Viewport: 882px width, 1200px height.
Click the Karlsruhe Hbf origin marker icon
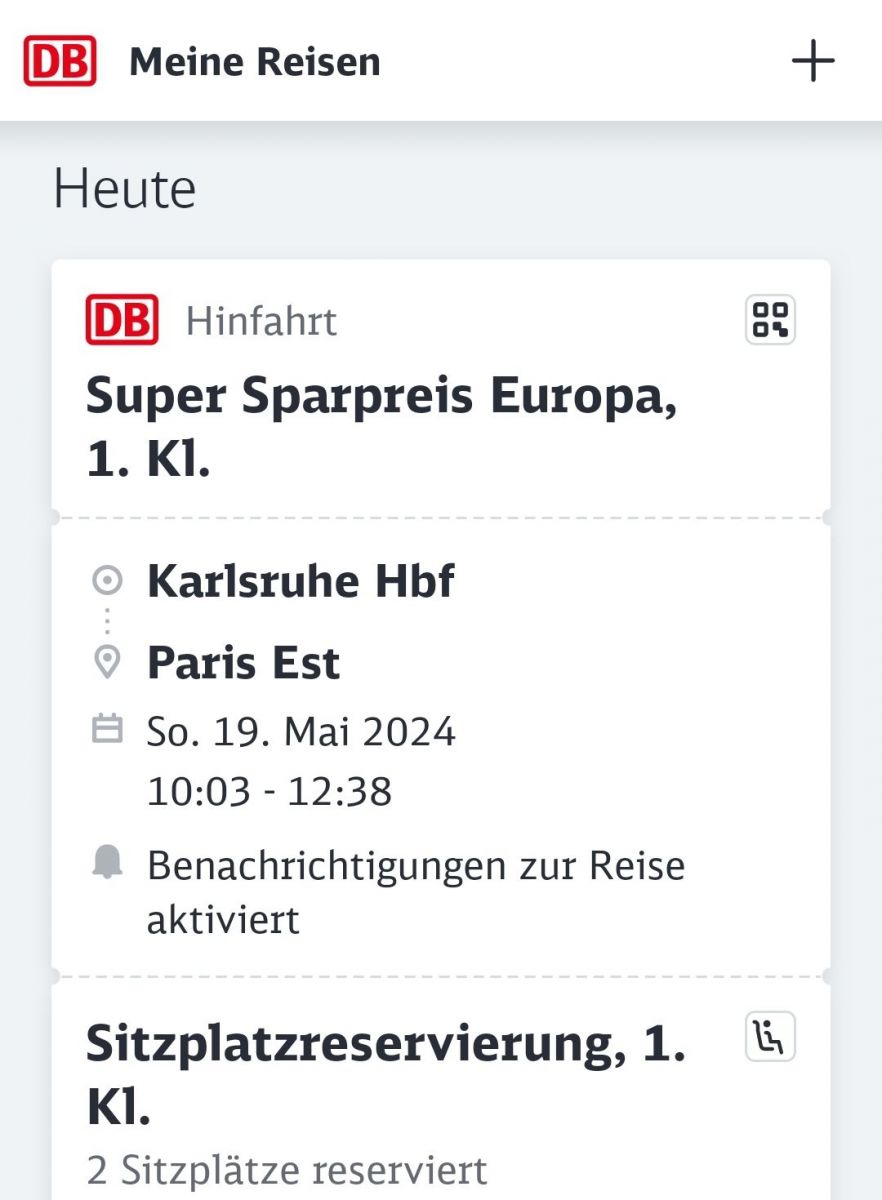coord(106,580)
